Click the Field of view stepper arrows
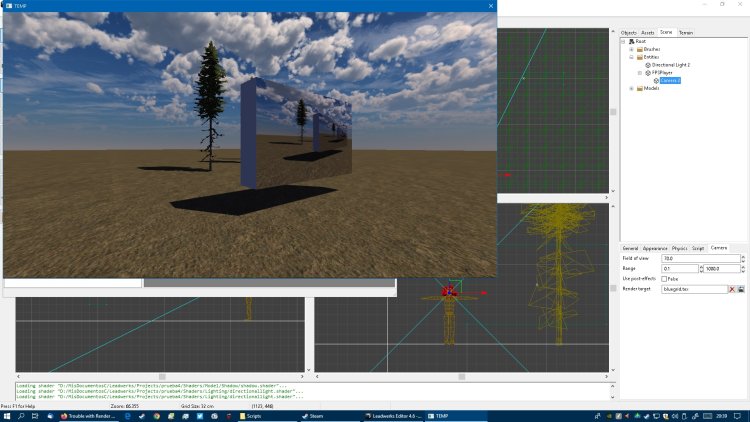Viewport: 750px width, 422px height. (741, 258)
